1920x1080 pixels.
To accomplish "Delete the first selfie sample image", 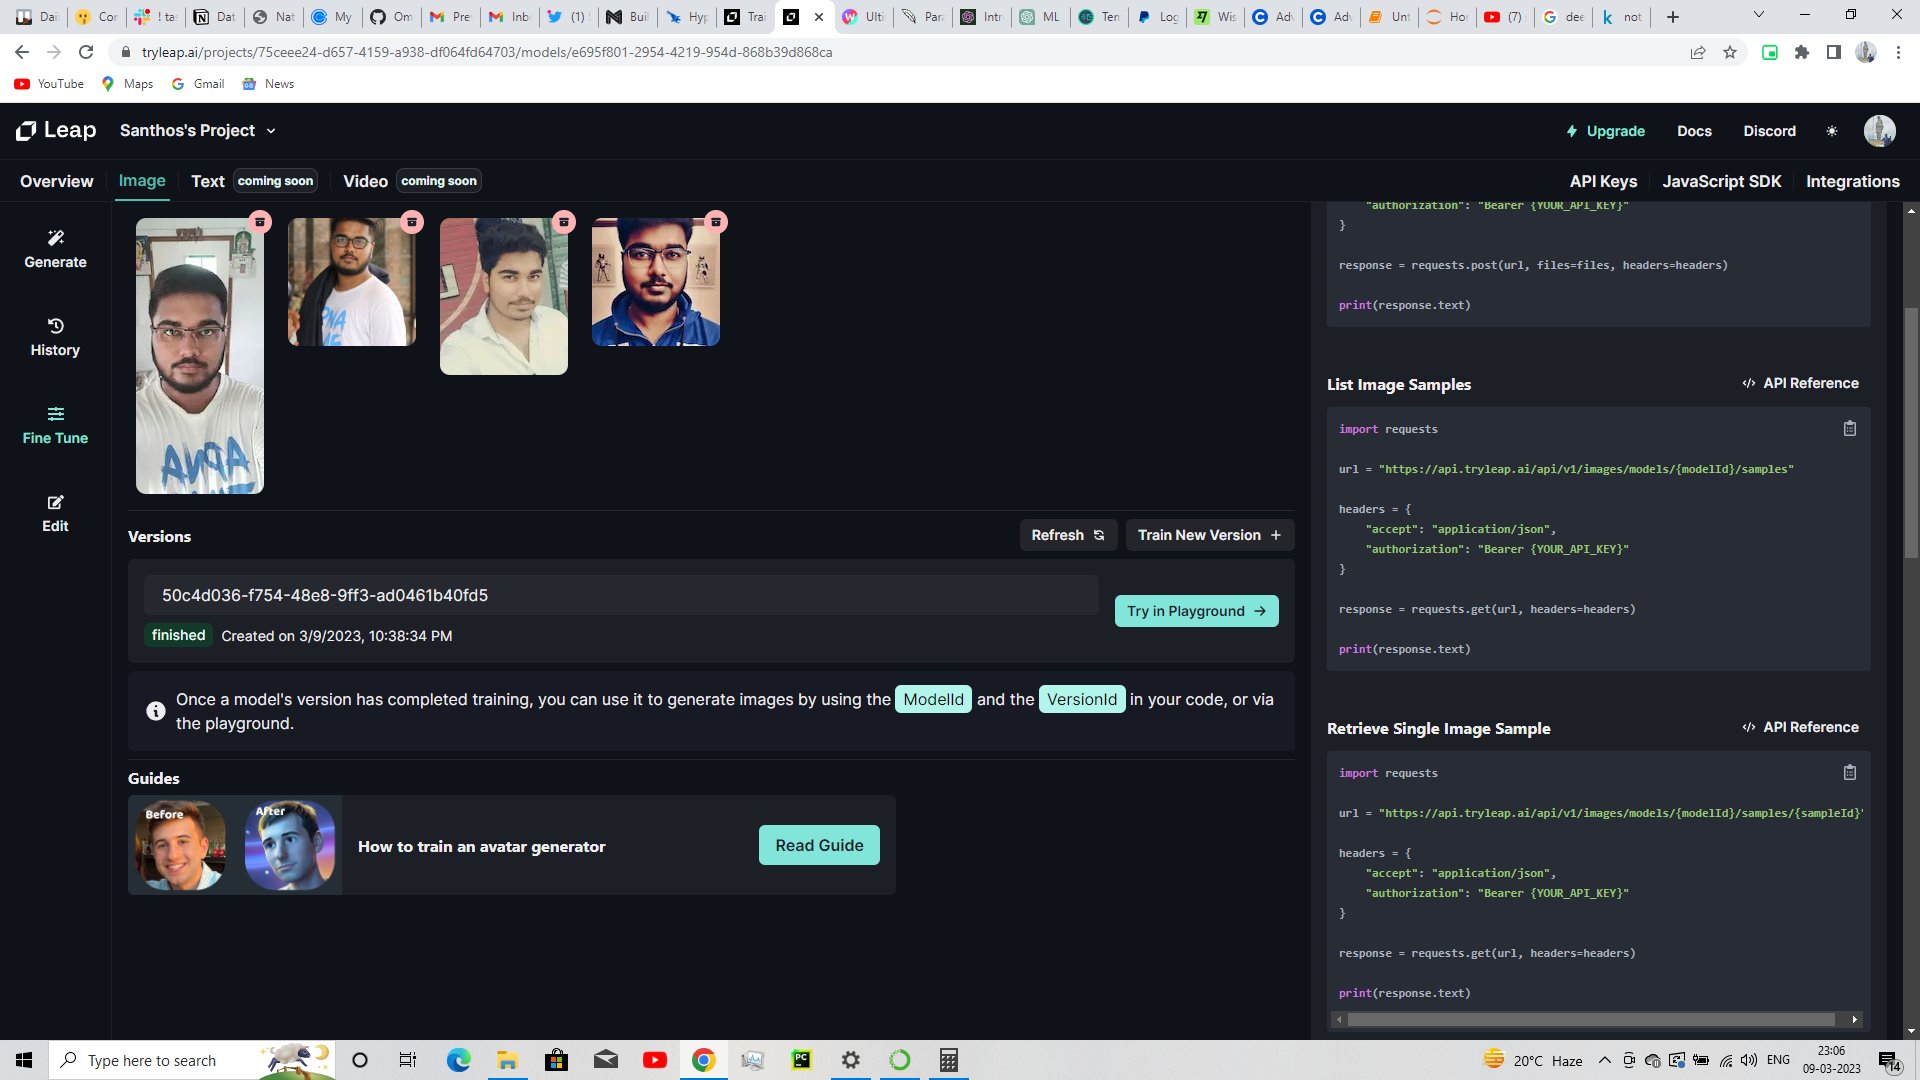I will [260, 222].
